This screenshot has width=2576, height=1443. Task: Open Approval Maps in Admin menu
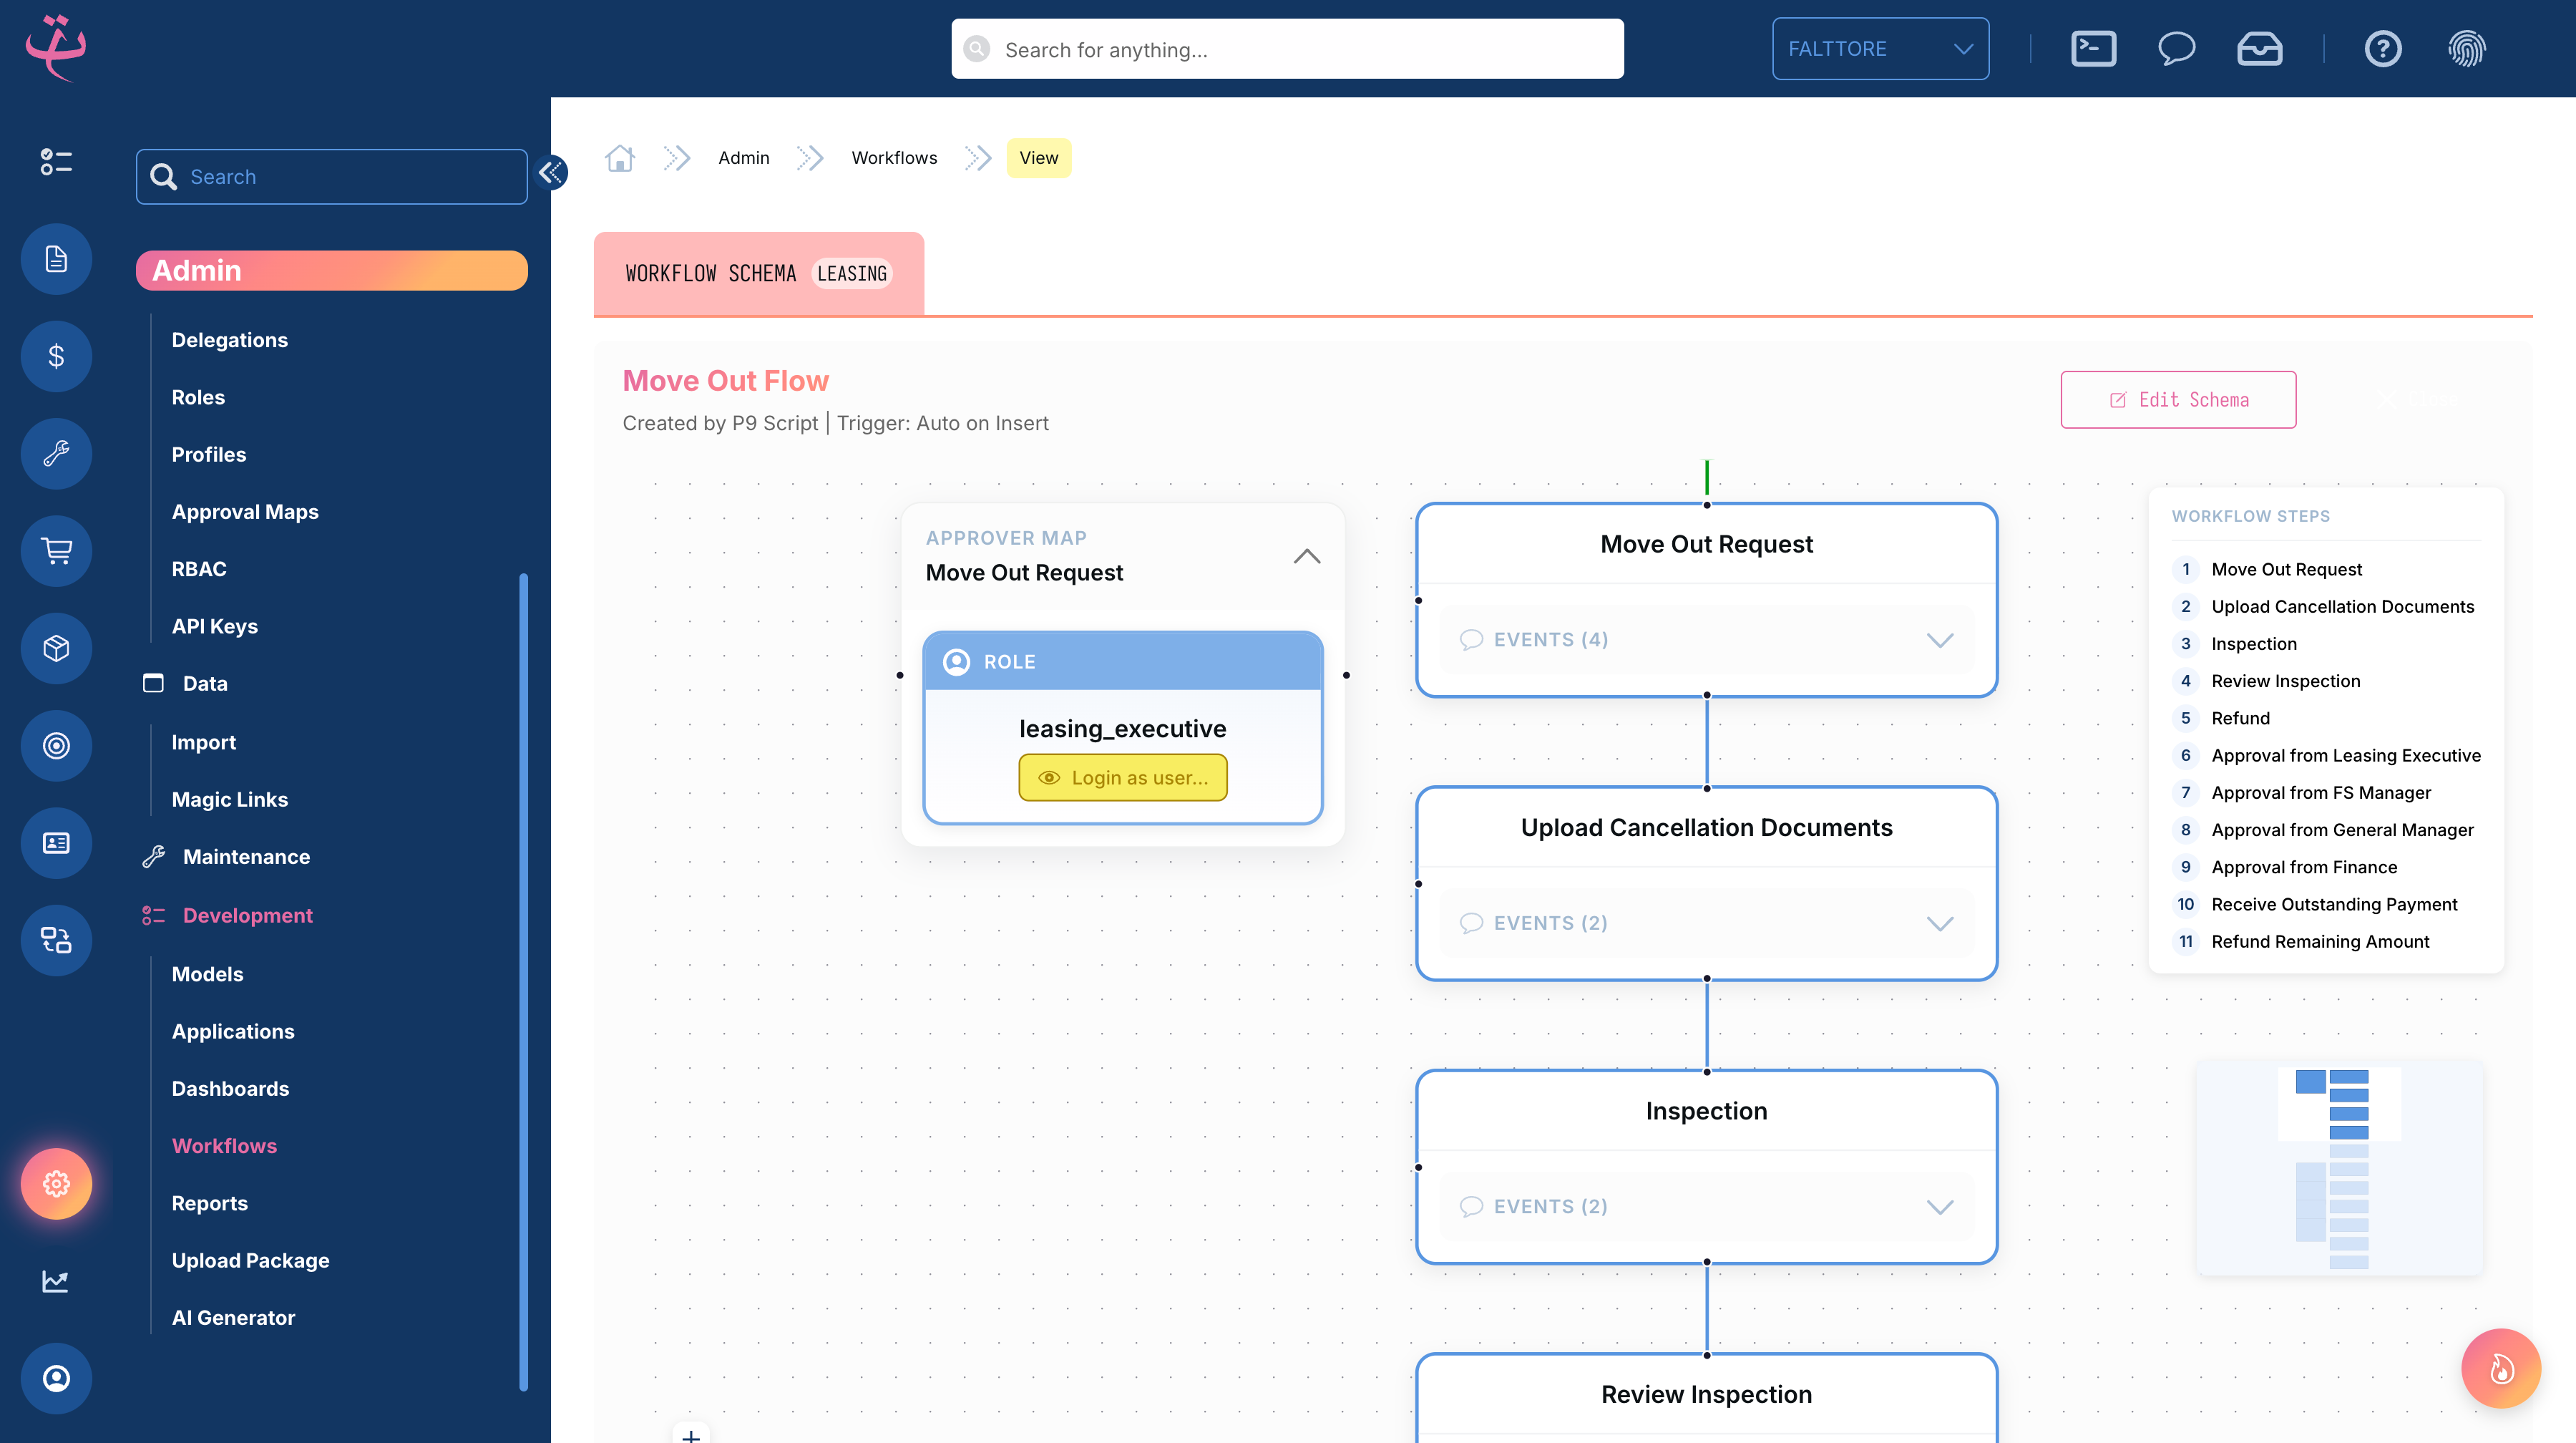coord(245,511)
